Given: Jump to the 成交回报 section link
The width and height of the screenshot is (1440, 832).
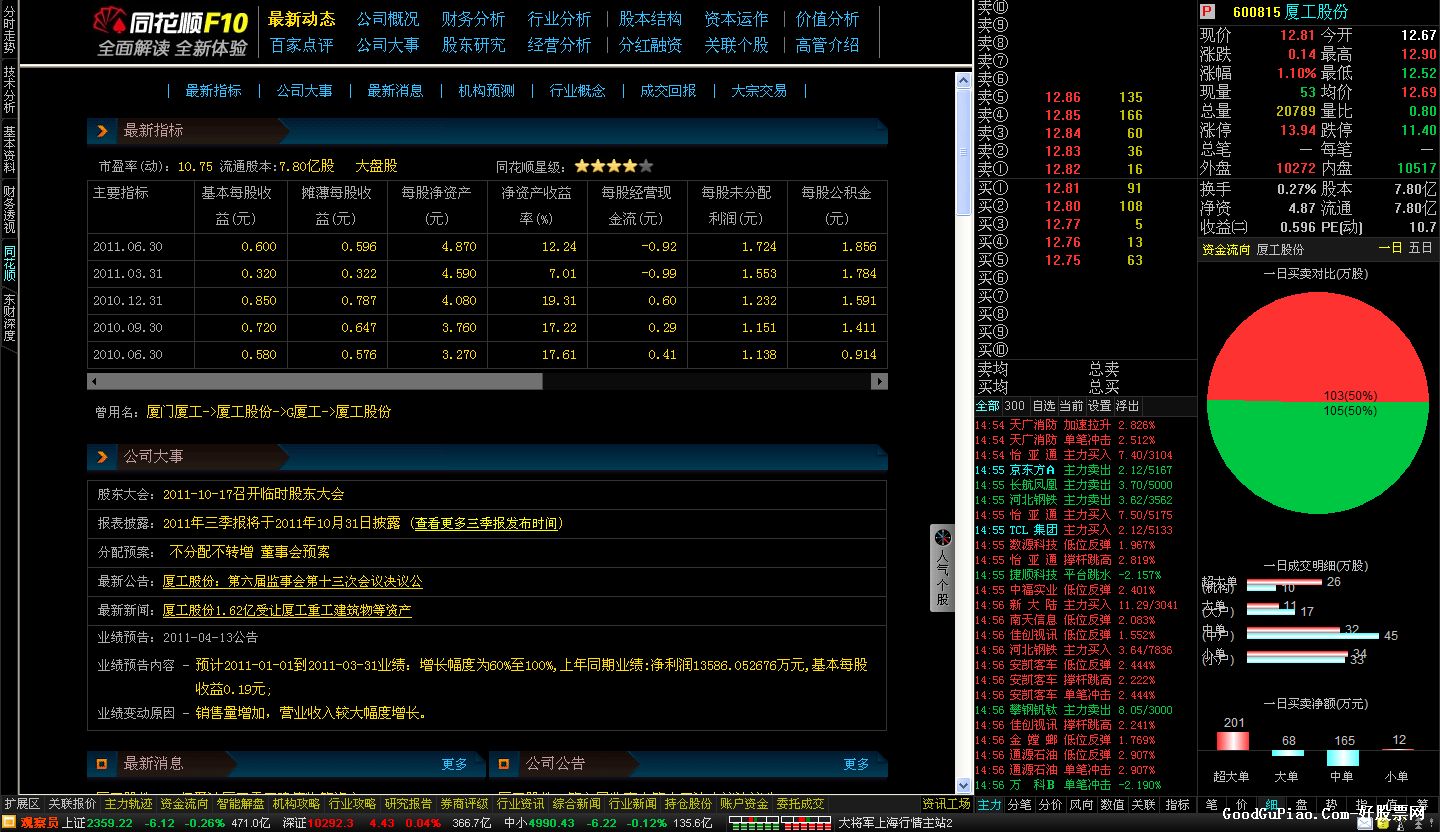Looking at the screenshot, I should 668,91.
